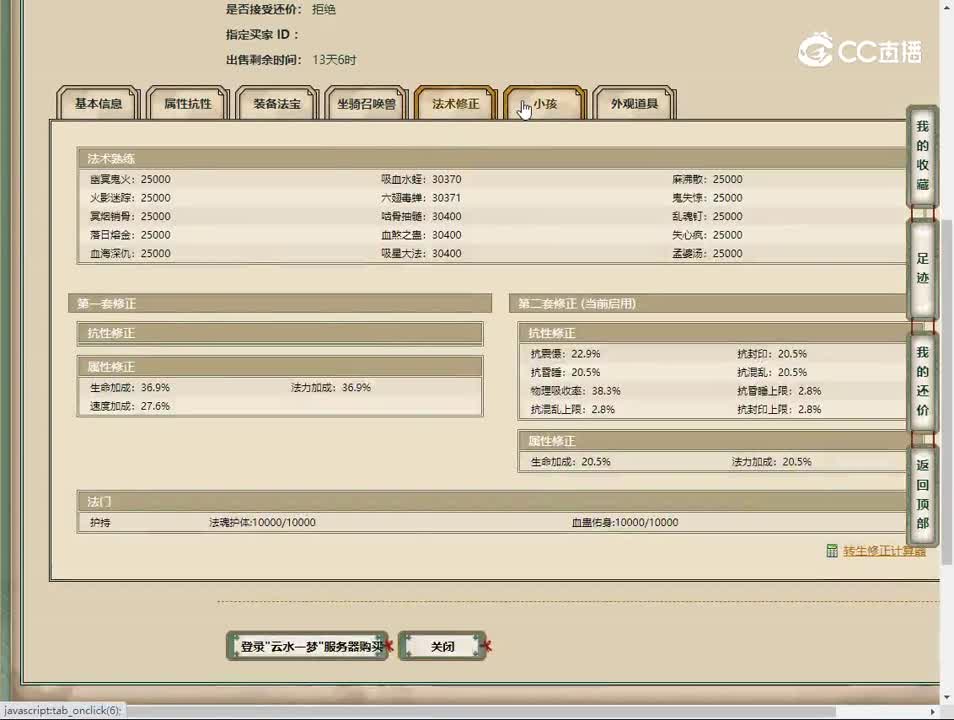The height and width of the screenshot is (720, 954).
Task: Select the 法术修正 tab
Action: (455, 103)
